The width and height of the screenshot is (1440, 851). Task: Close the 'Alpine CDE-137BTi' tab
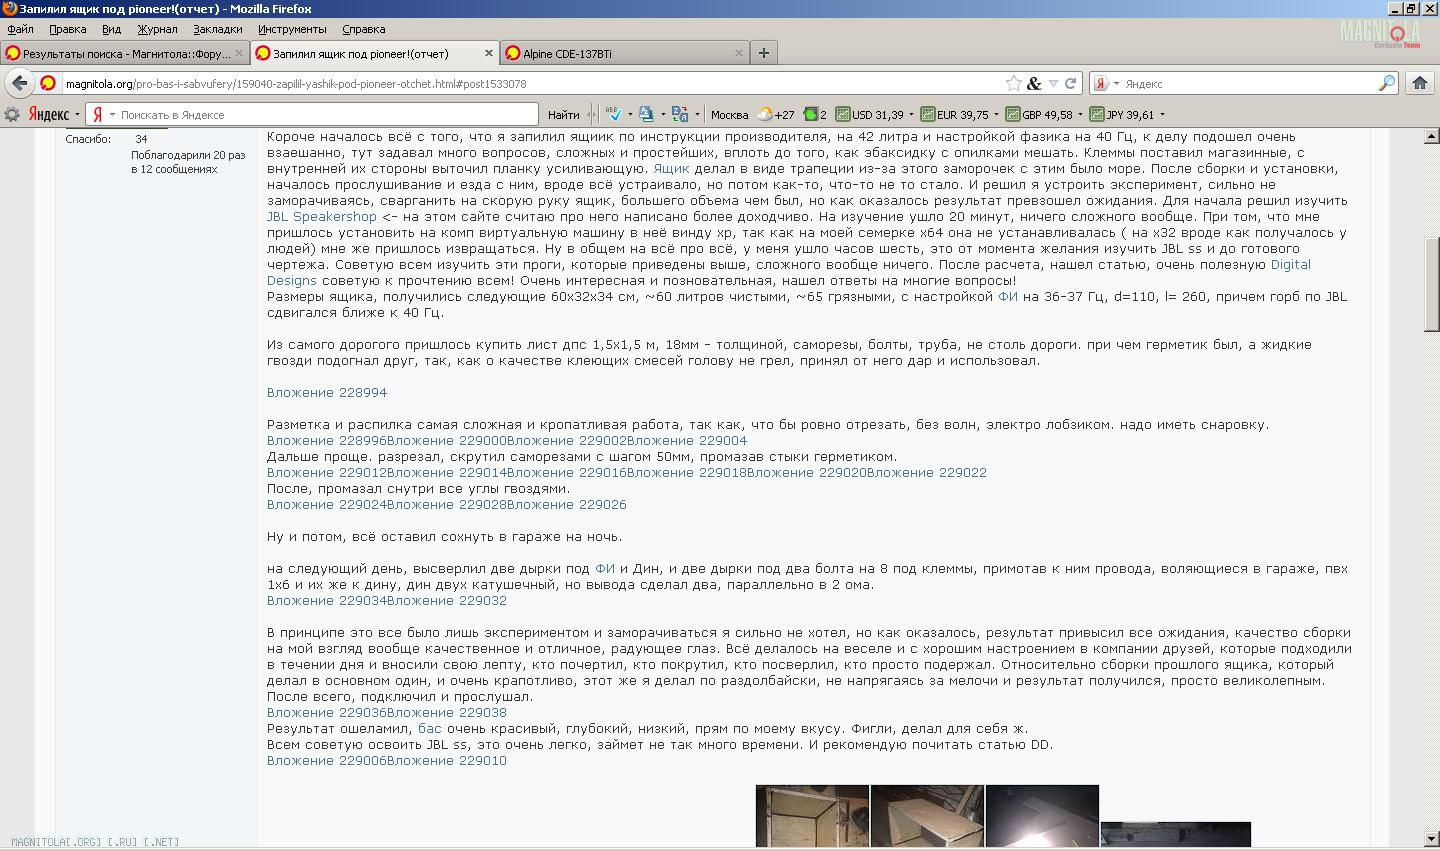(739, 53)
